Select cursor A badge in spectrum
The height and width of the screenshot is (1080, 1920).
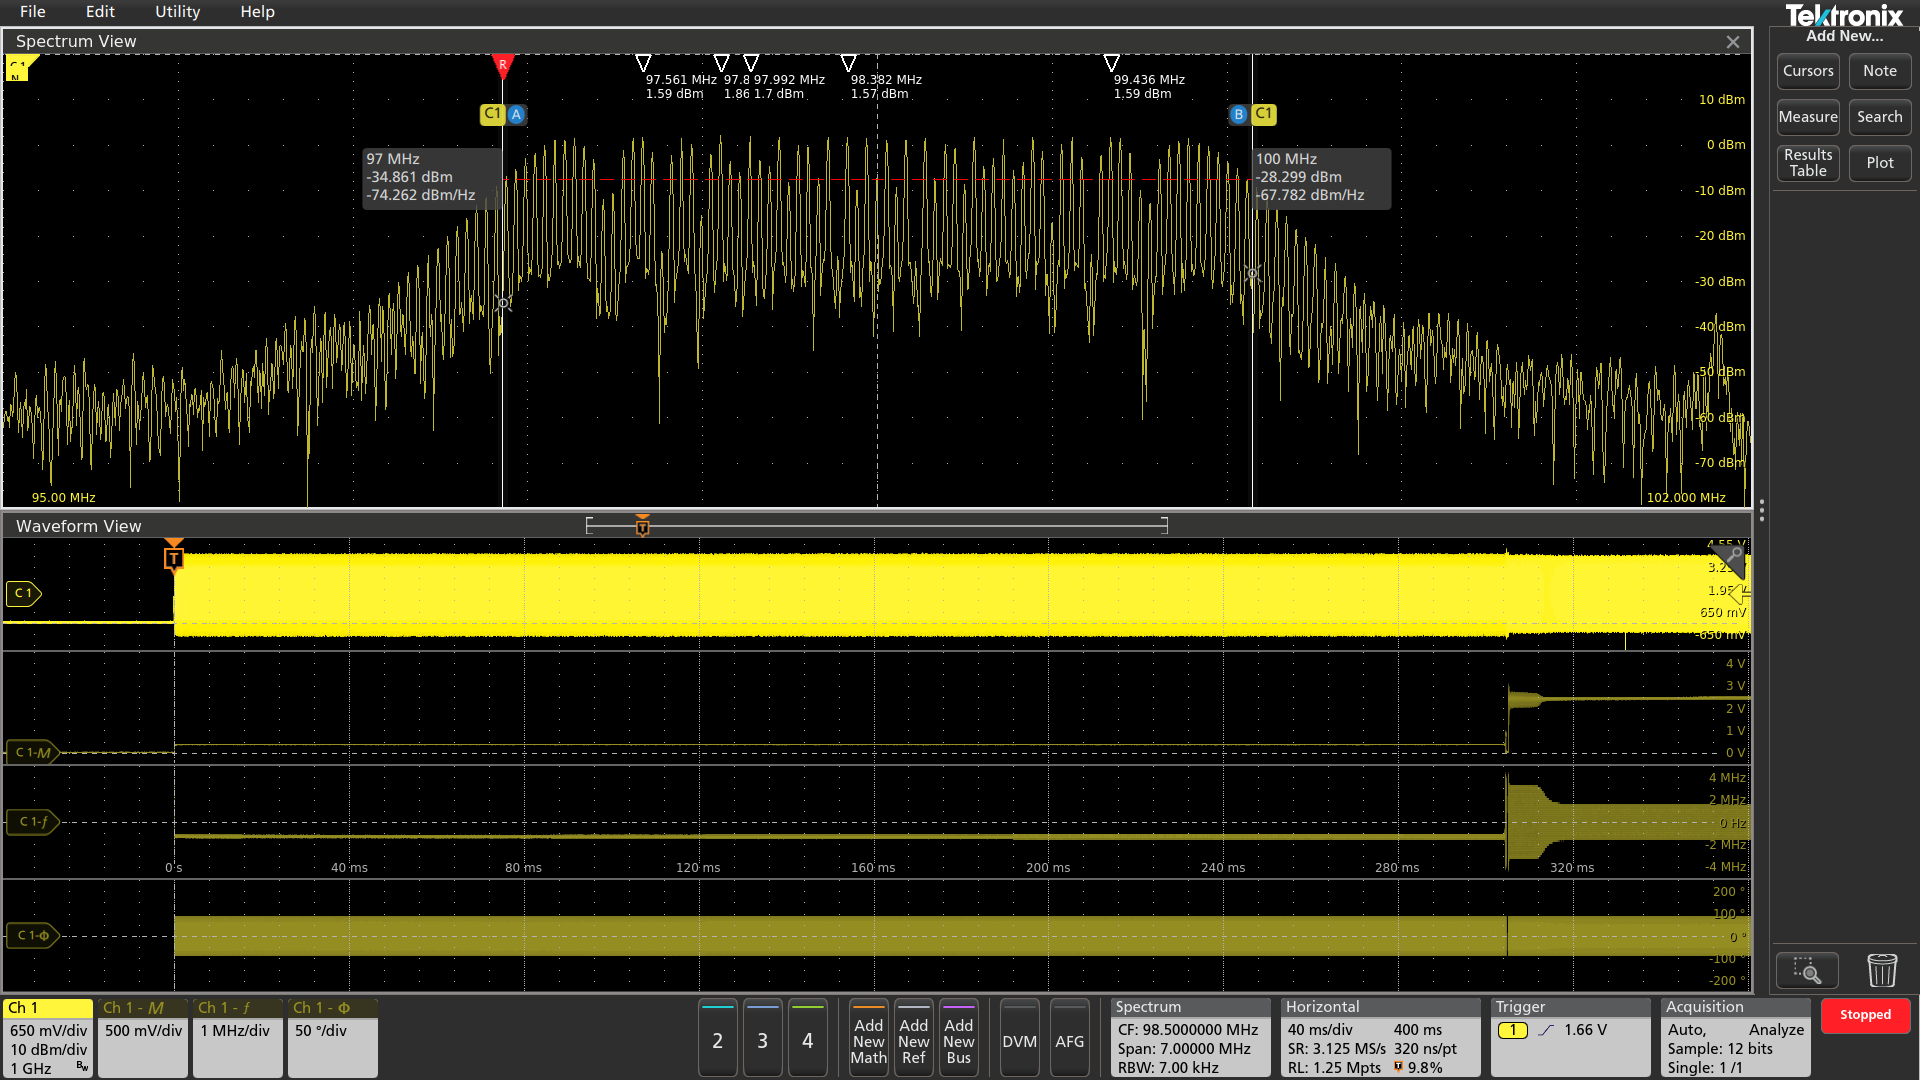pyautogui.click(x=516, y=114)
